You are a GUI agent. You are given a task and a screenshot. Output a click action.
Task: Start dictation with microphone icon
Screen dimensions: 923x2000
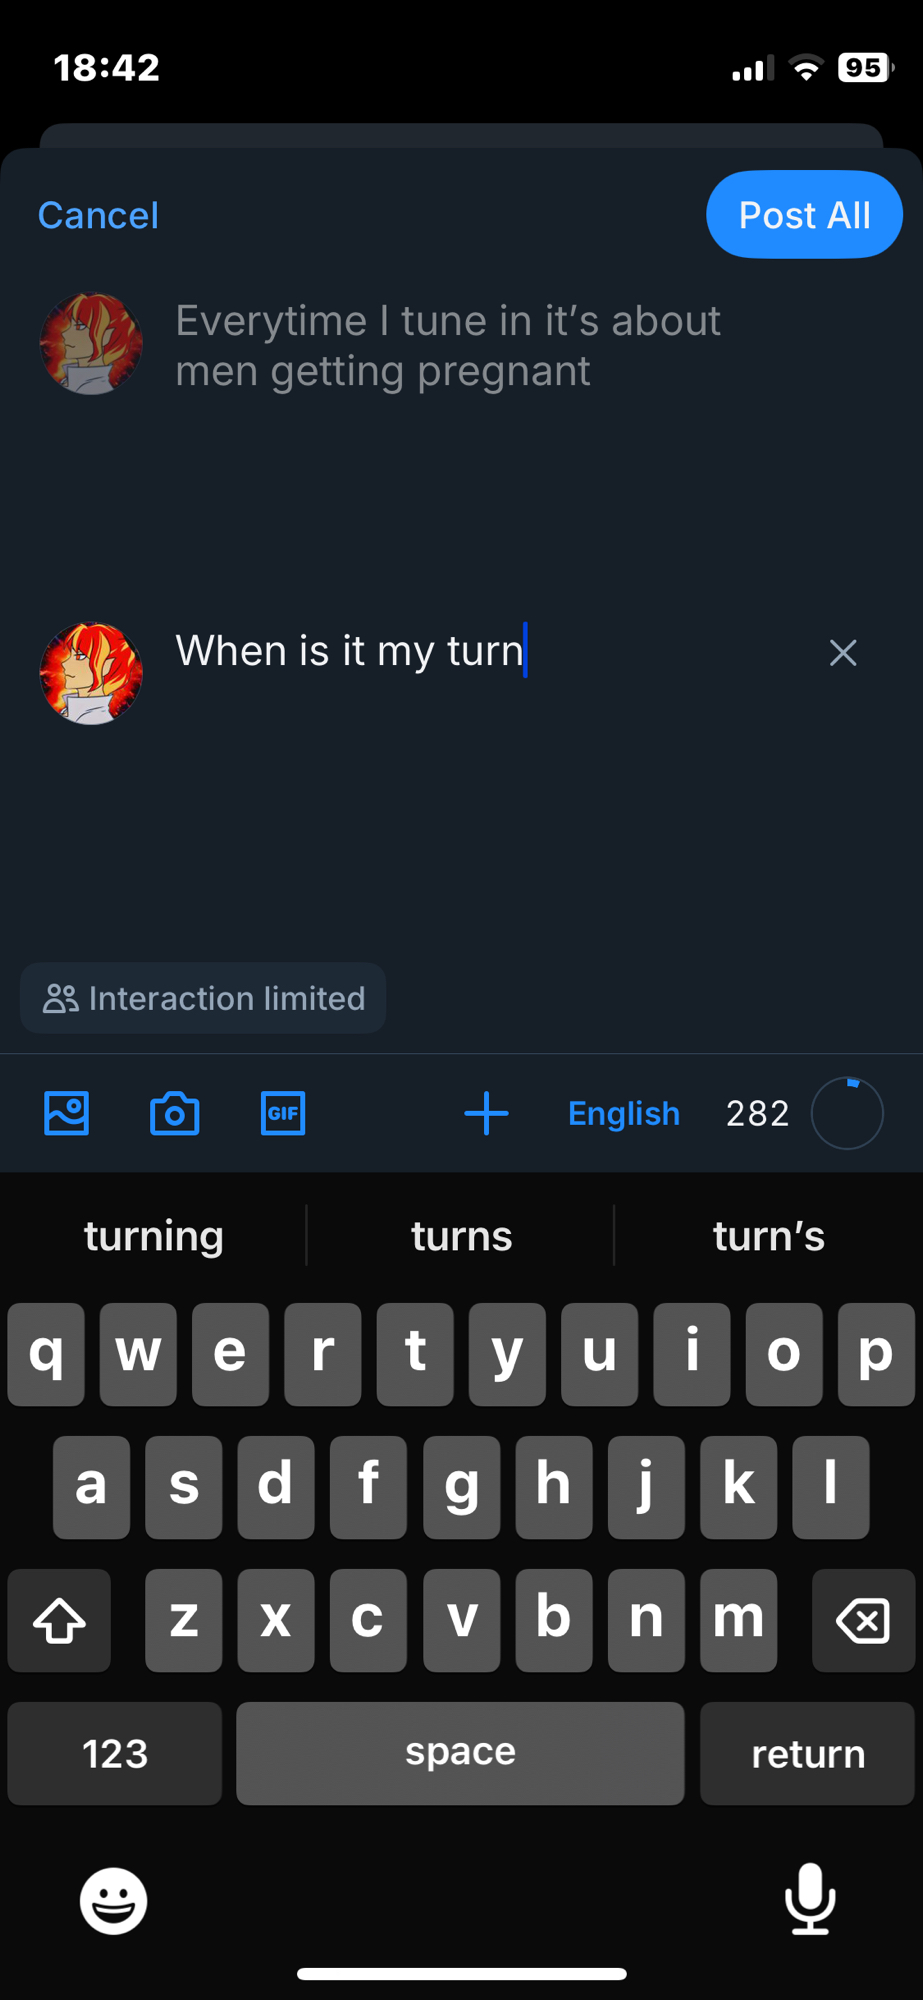tap(809, 1898)
